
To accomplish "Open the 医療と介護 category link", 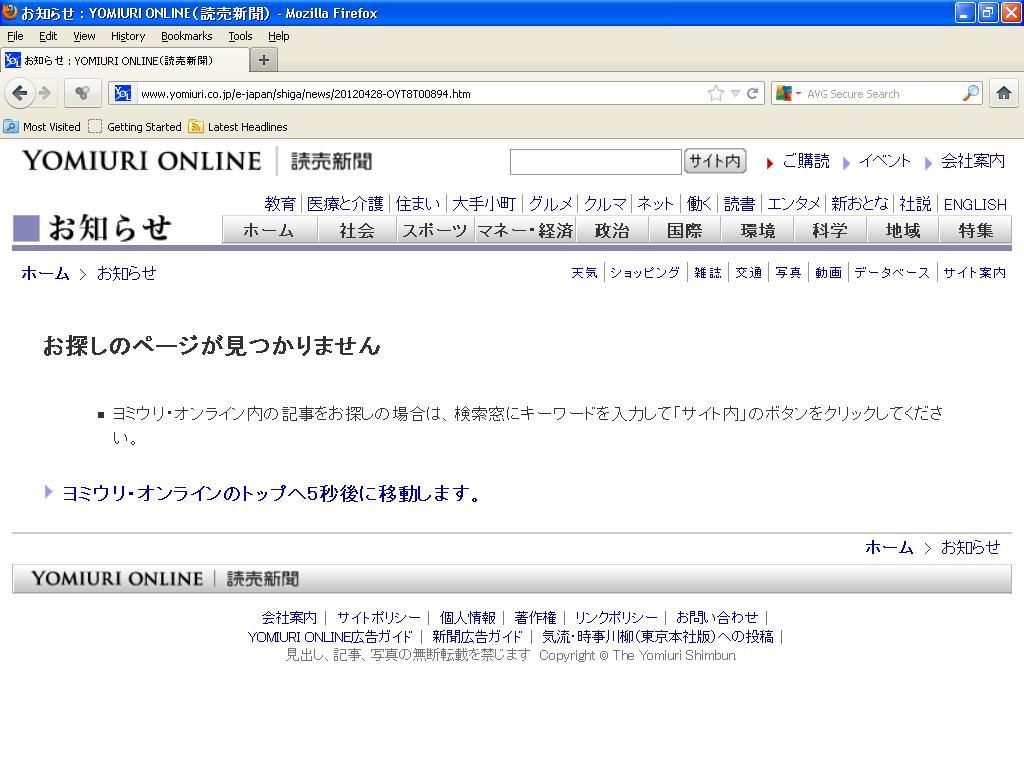I will tap(345, 204).
